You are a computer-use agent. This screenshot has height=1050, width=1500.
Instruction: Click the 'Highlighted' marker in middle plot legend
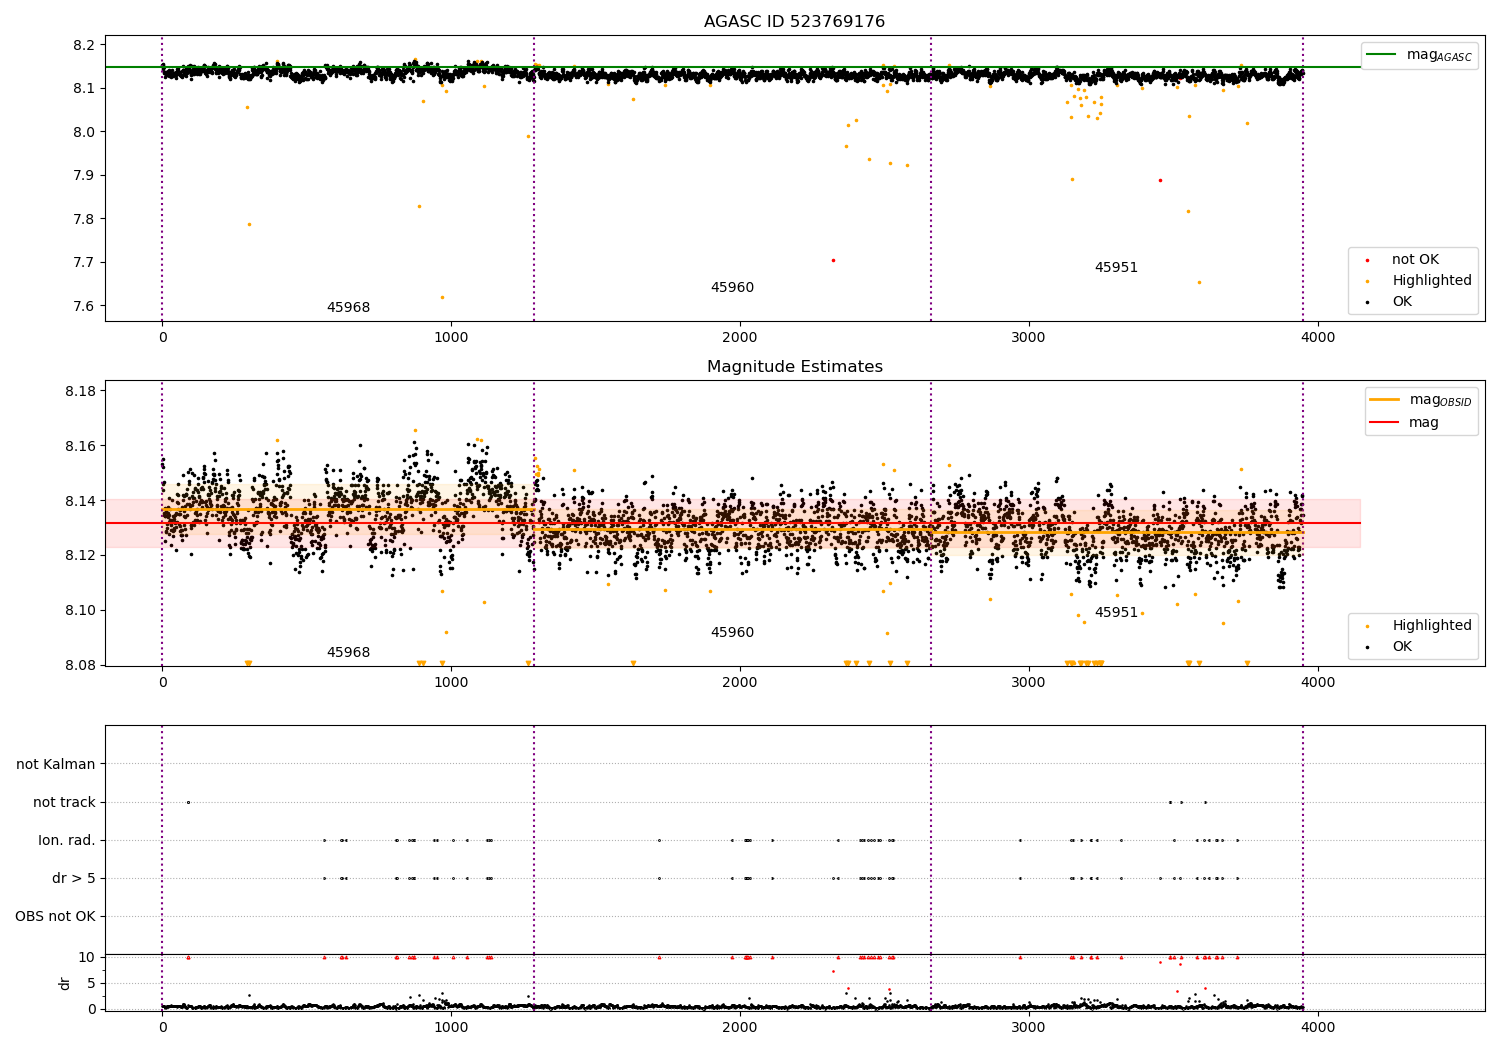click(x=1367, y=626)
